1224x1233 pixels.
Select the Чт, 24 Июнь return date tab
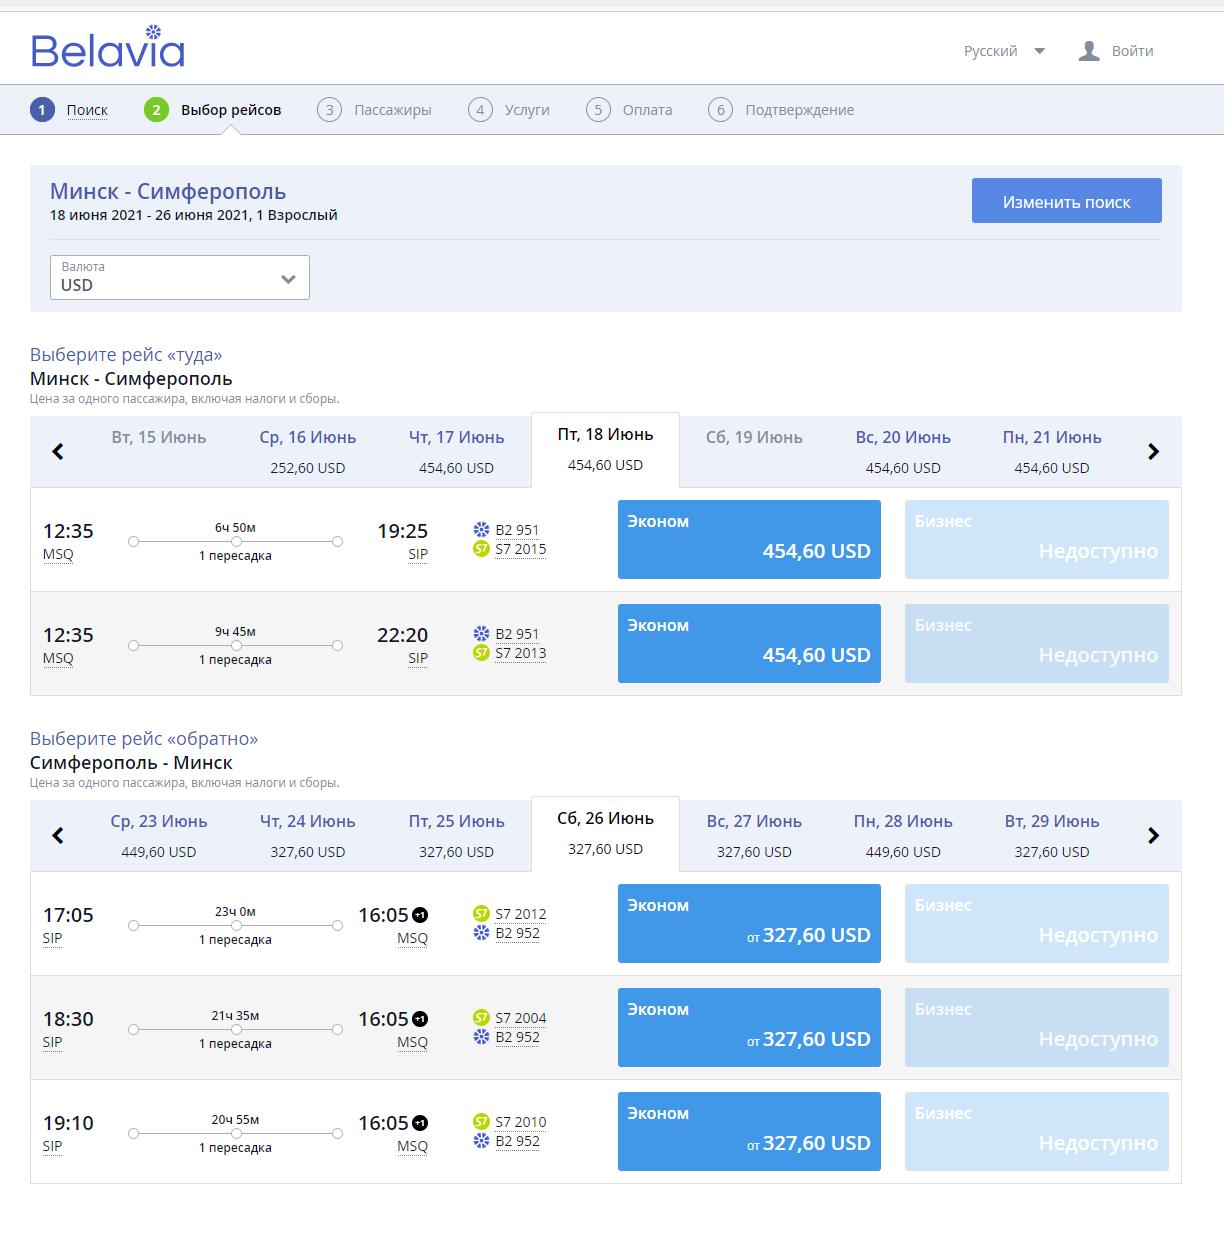(308, 836)
